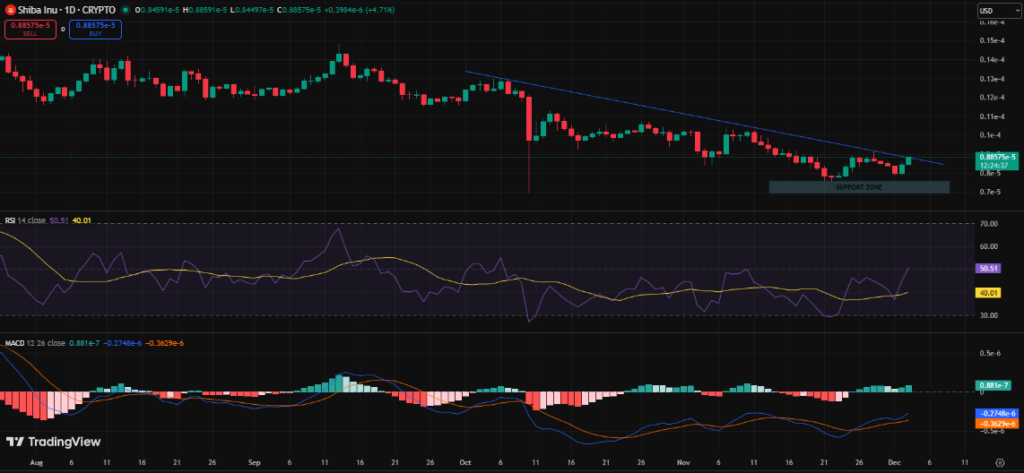1024x473 pixels.
Task: Click the red SELL button
Action: pos(31,29)
